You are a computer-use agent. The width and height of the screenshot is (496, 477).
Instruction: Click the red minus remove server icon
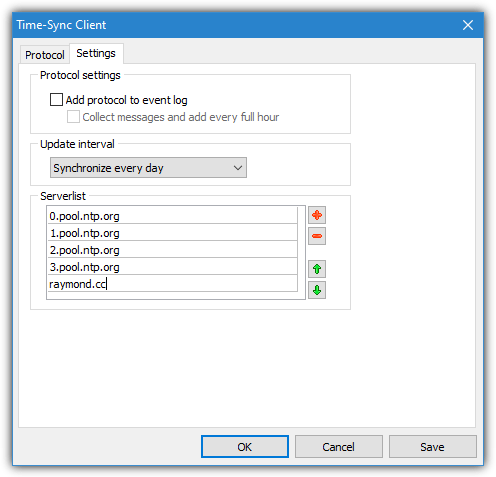coord(316,236)
